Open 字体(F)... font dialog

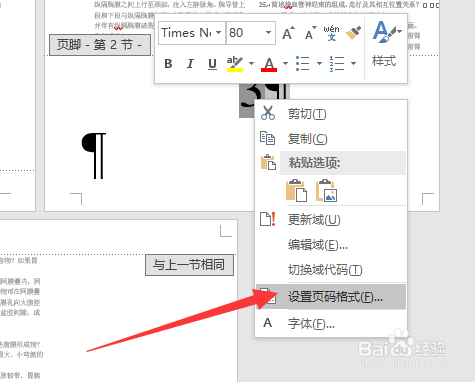click(x=331, y=323)
